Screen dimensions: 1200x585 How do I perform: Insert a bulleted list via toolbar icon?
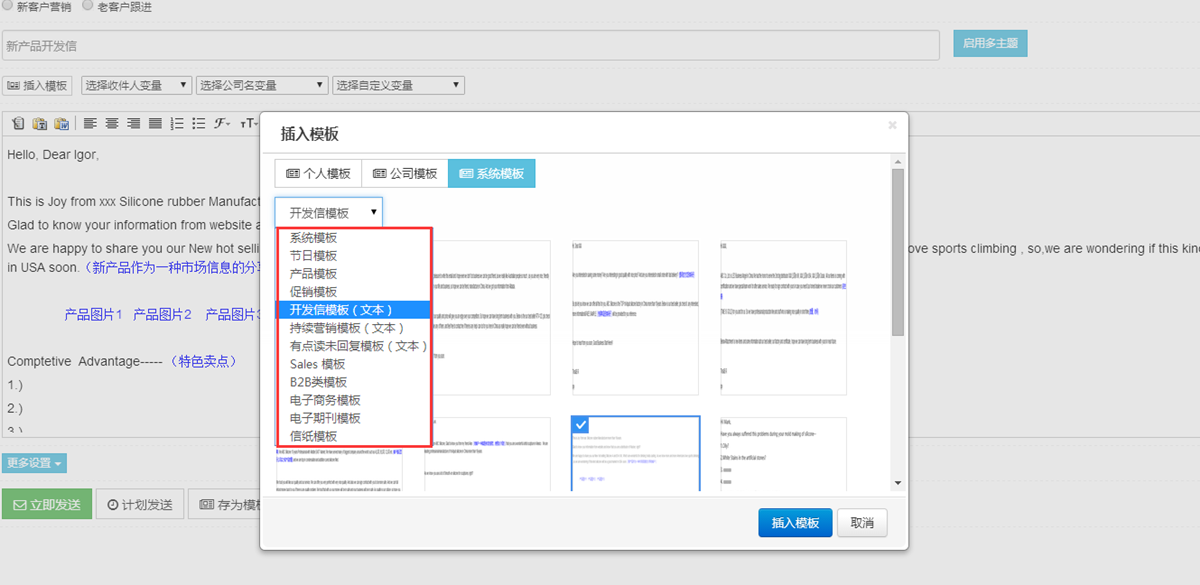198,124
